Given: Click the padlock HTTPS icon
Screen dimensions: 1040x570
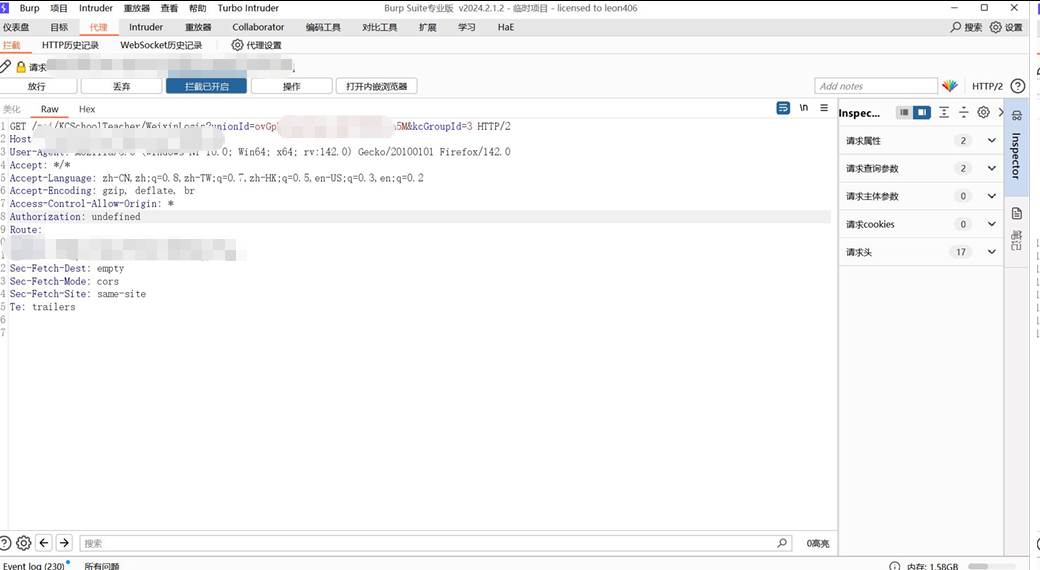Looking at the screenshot, I should pyautogui.click(x=21, y=67).
